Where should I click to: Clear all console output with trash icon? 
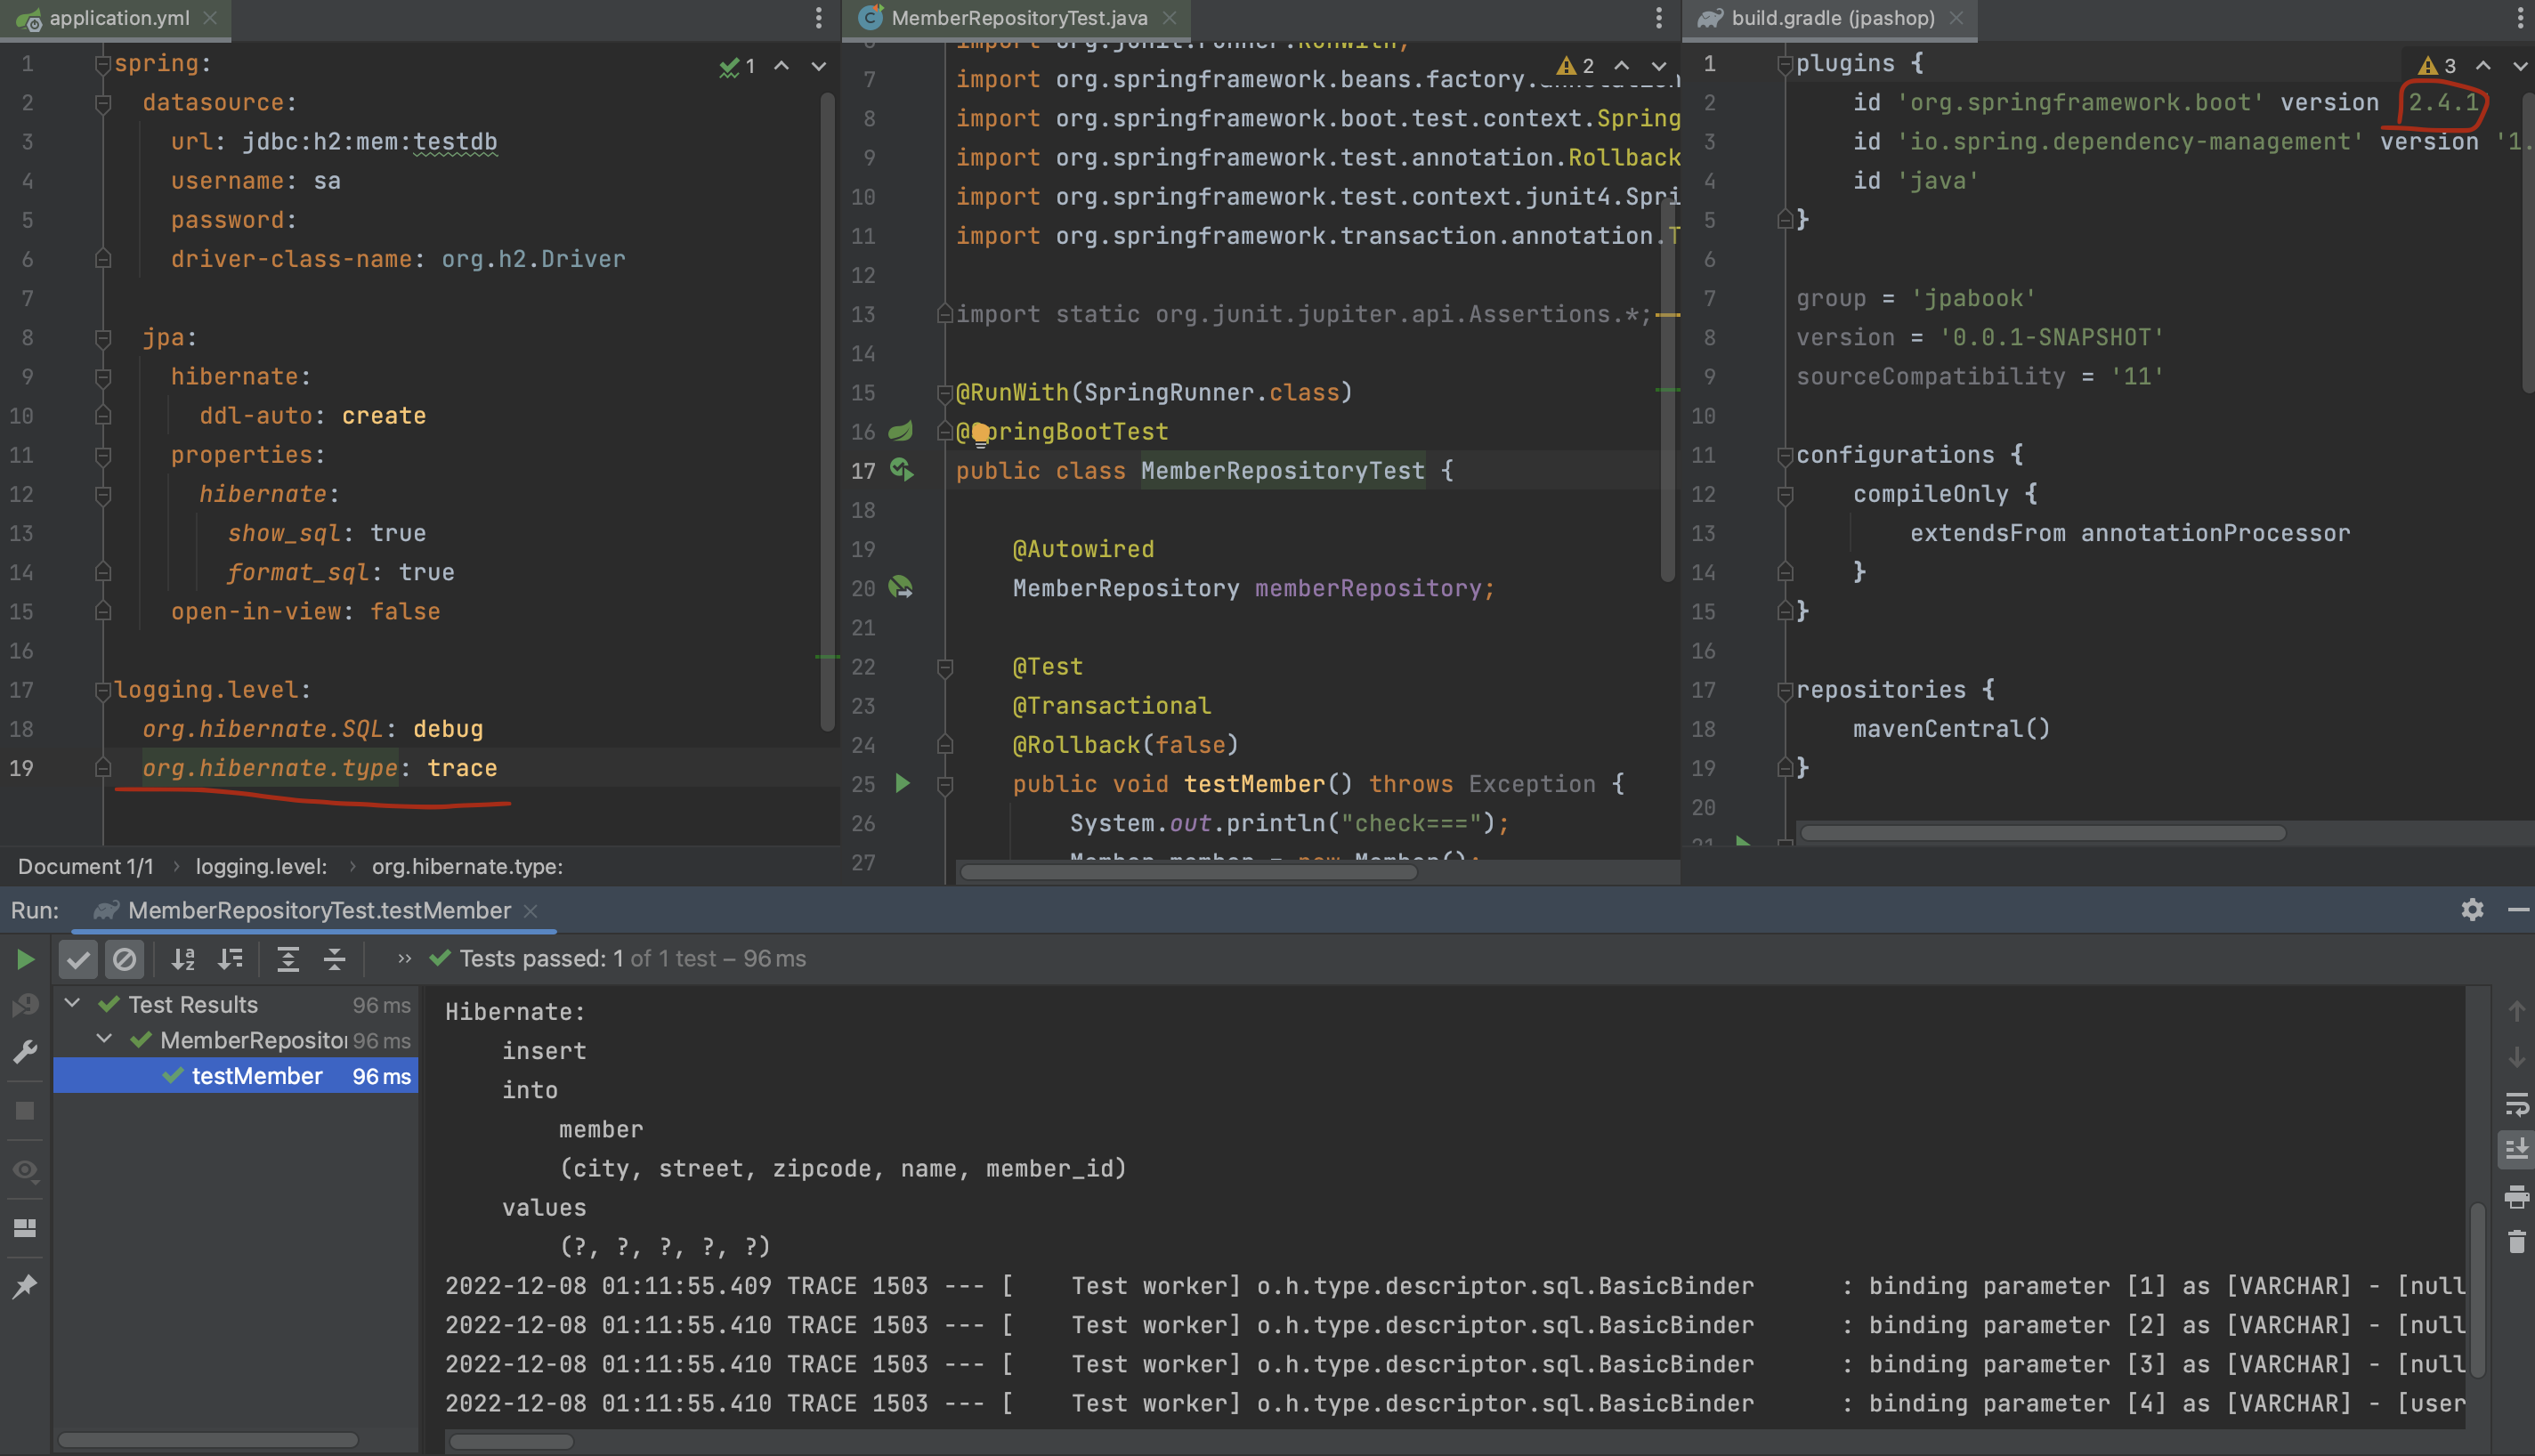click(2516, 1242)
